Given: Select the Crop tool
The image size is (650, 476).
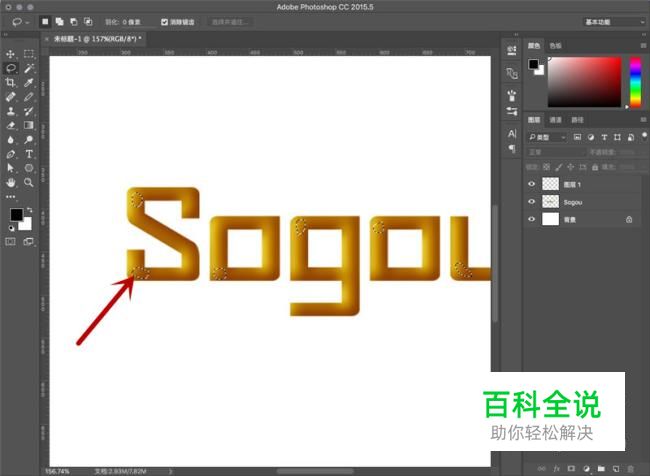Looking at the screenshot, I should pos(10,83).
